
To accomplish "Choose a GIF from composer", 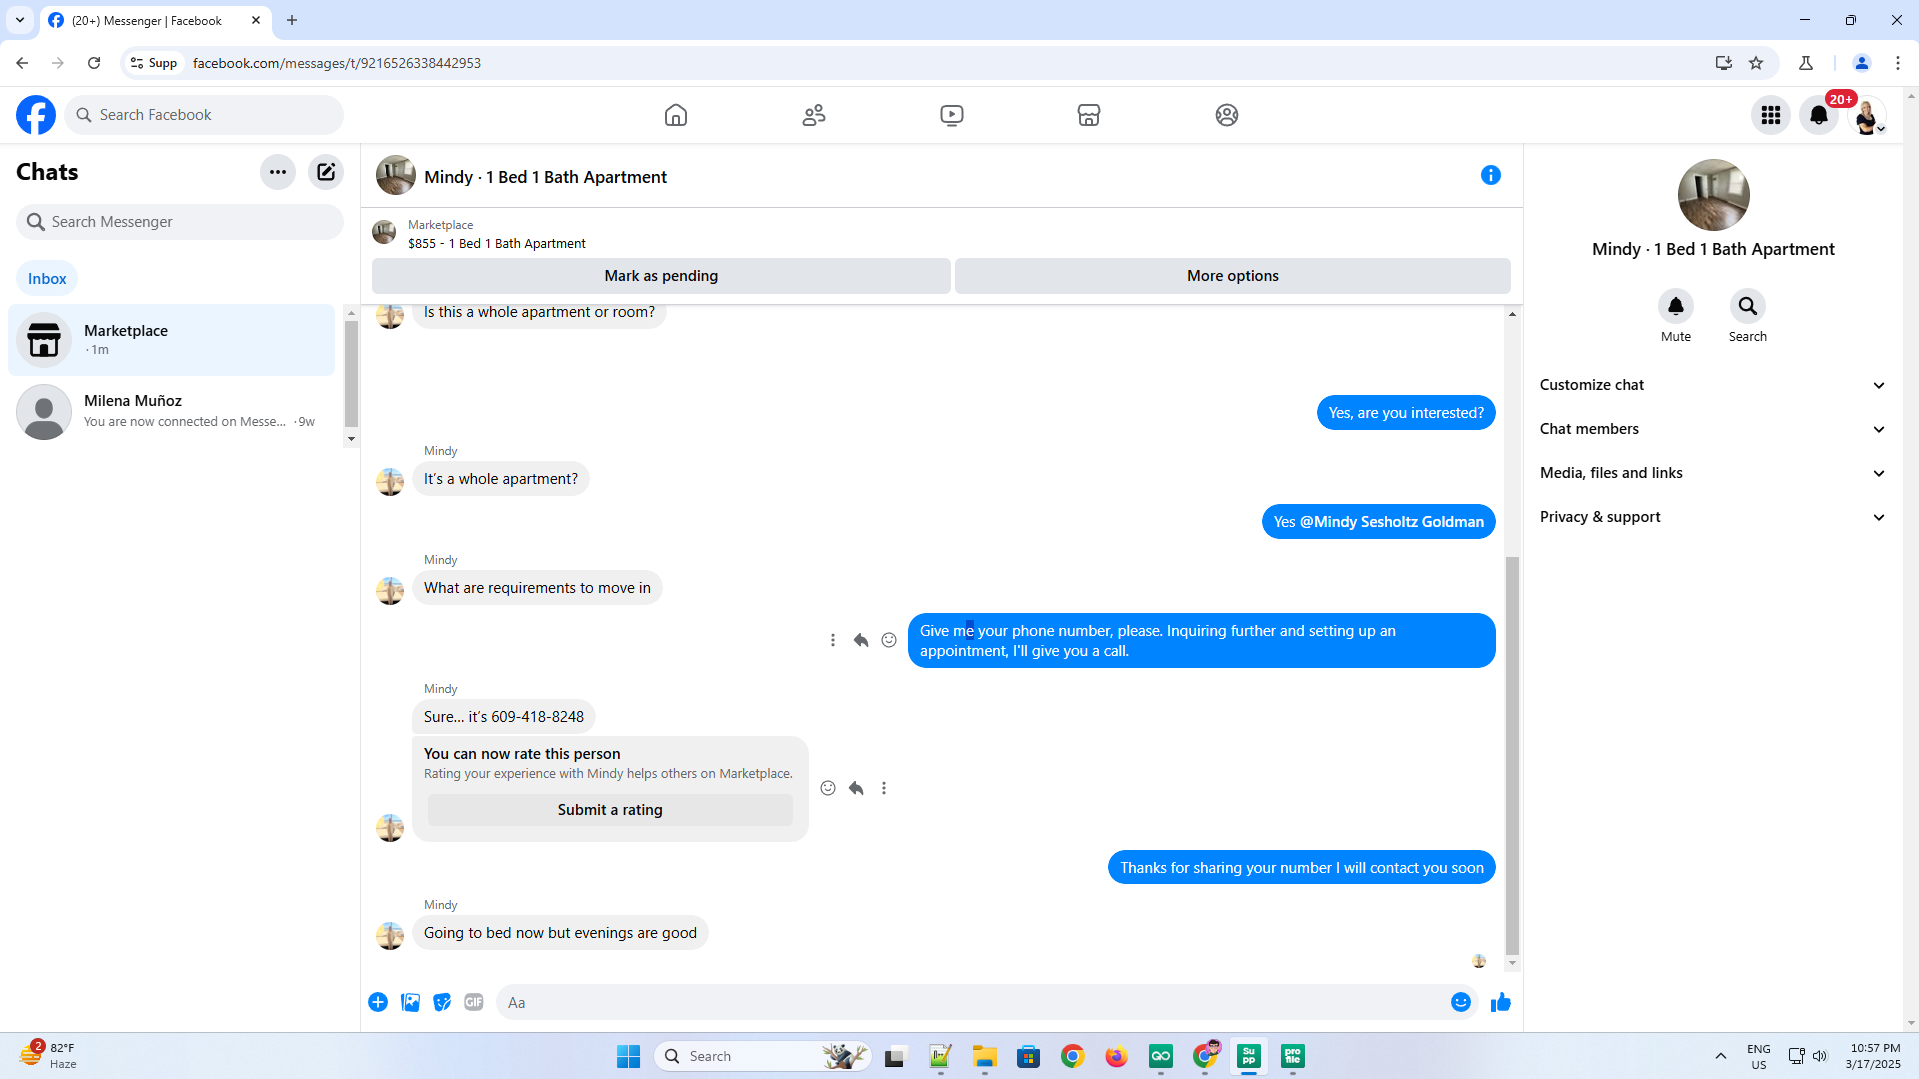I will click(474, 1002).
